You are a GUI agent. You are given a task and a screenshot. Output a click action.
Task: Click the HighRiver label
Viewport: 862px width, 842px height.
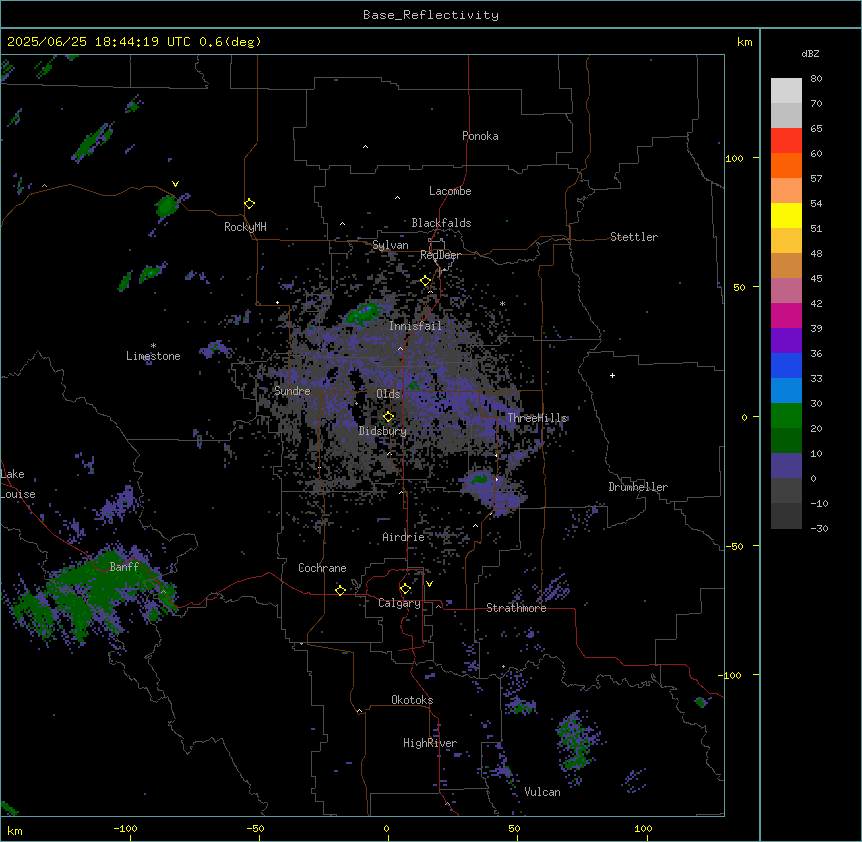tap(430, 743)
